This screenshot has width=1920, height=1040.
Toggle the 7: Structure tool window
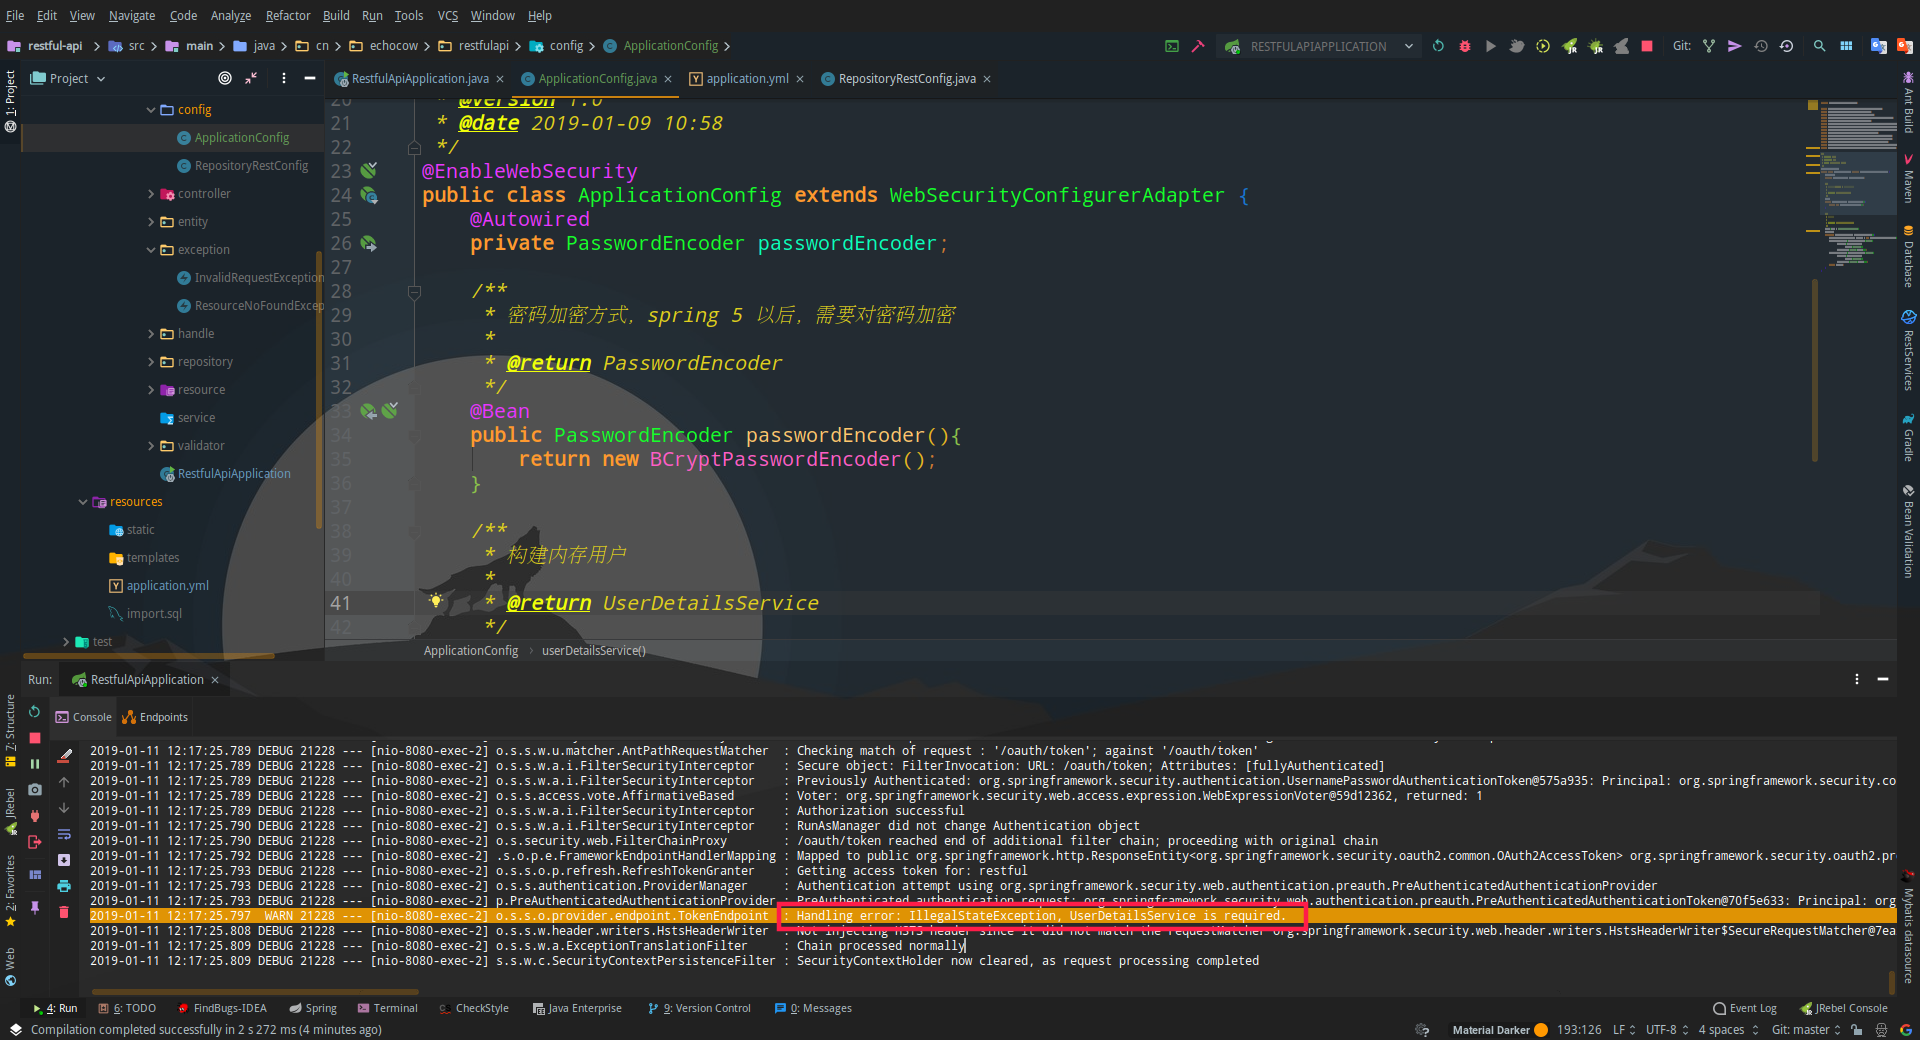click(10, 731)
